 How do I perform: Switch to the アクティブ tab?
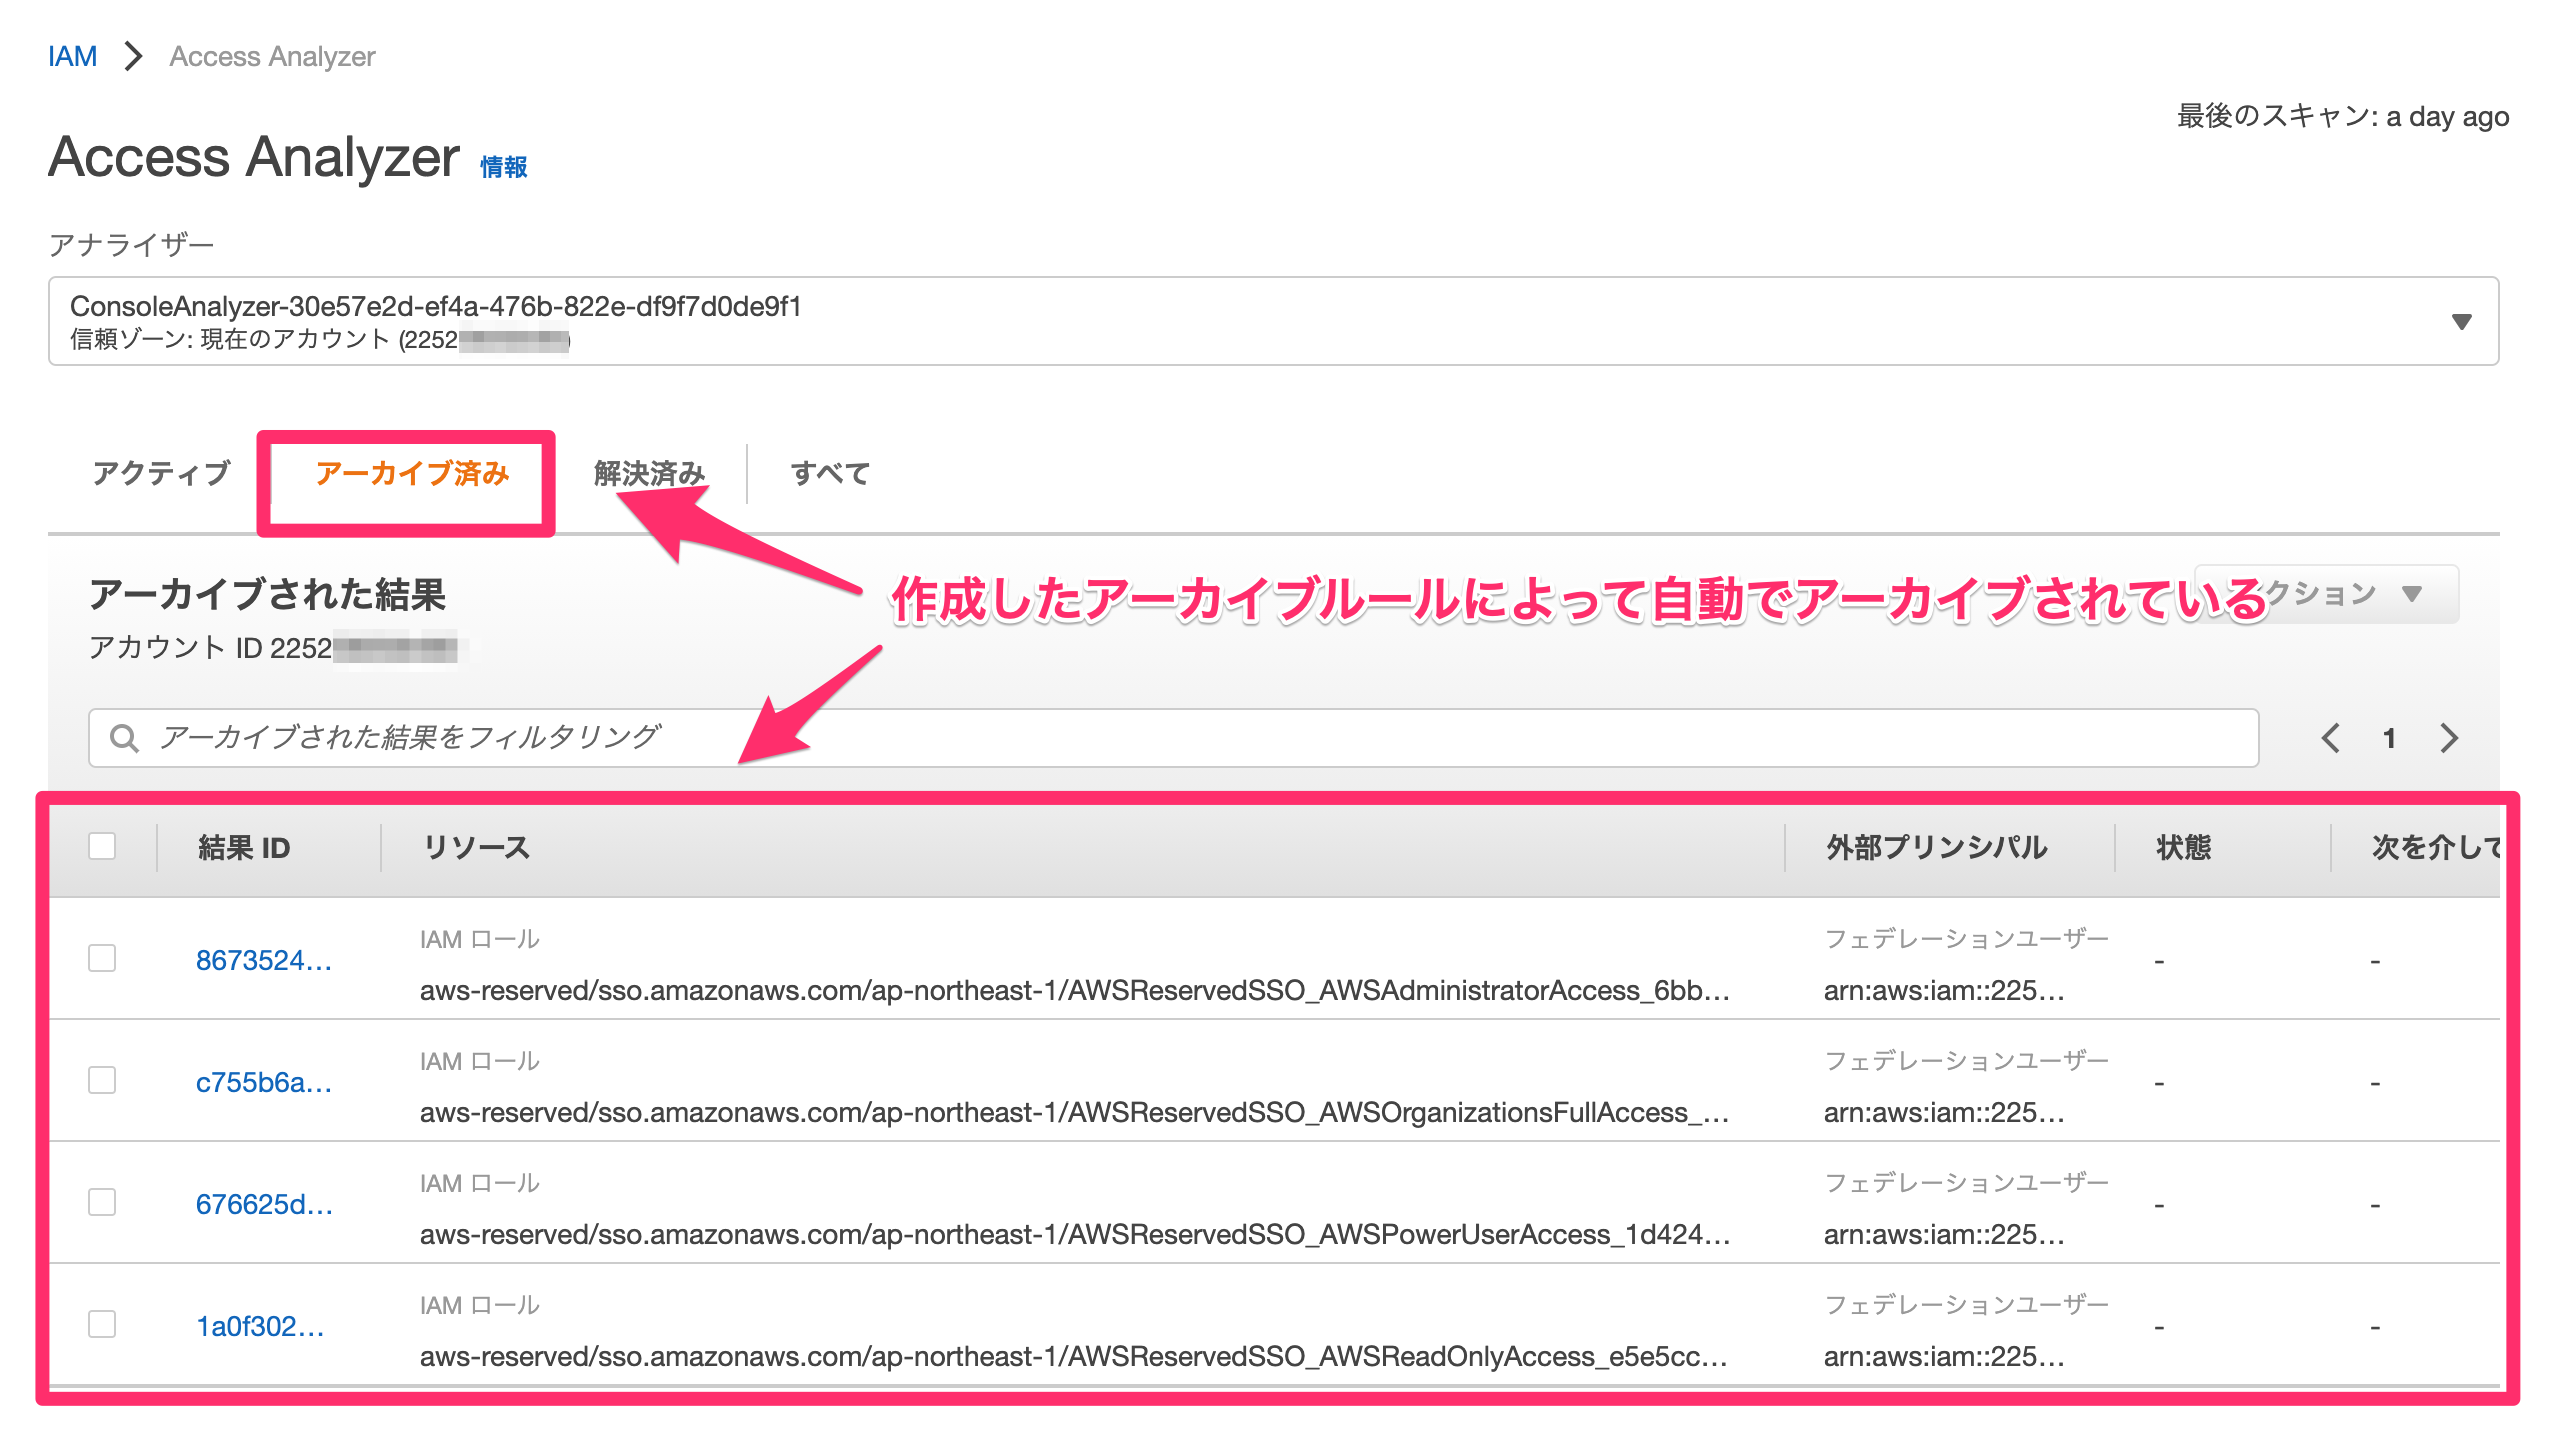click(x=161, y=473)
